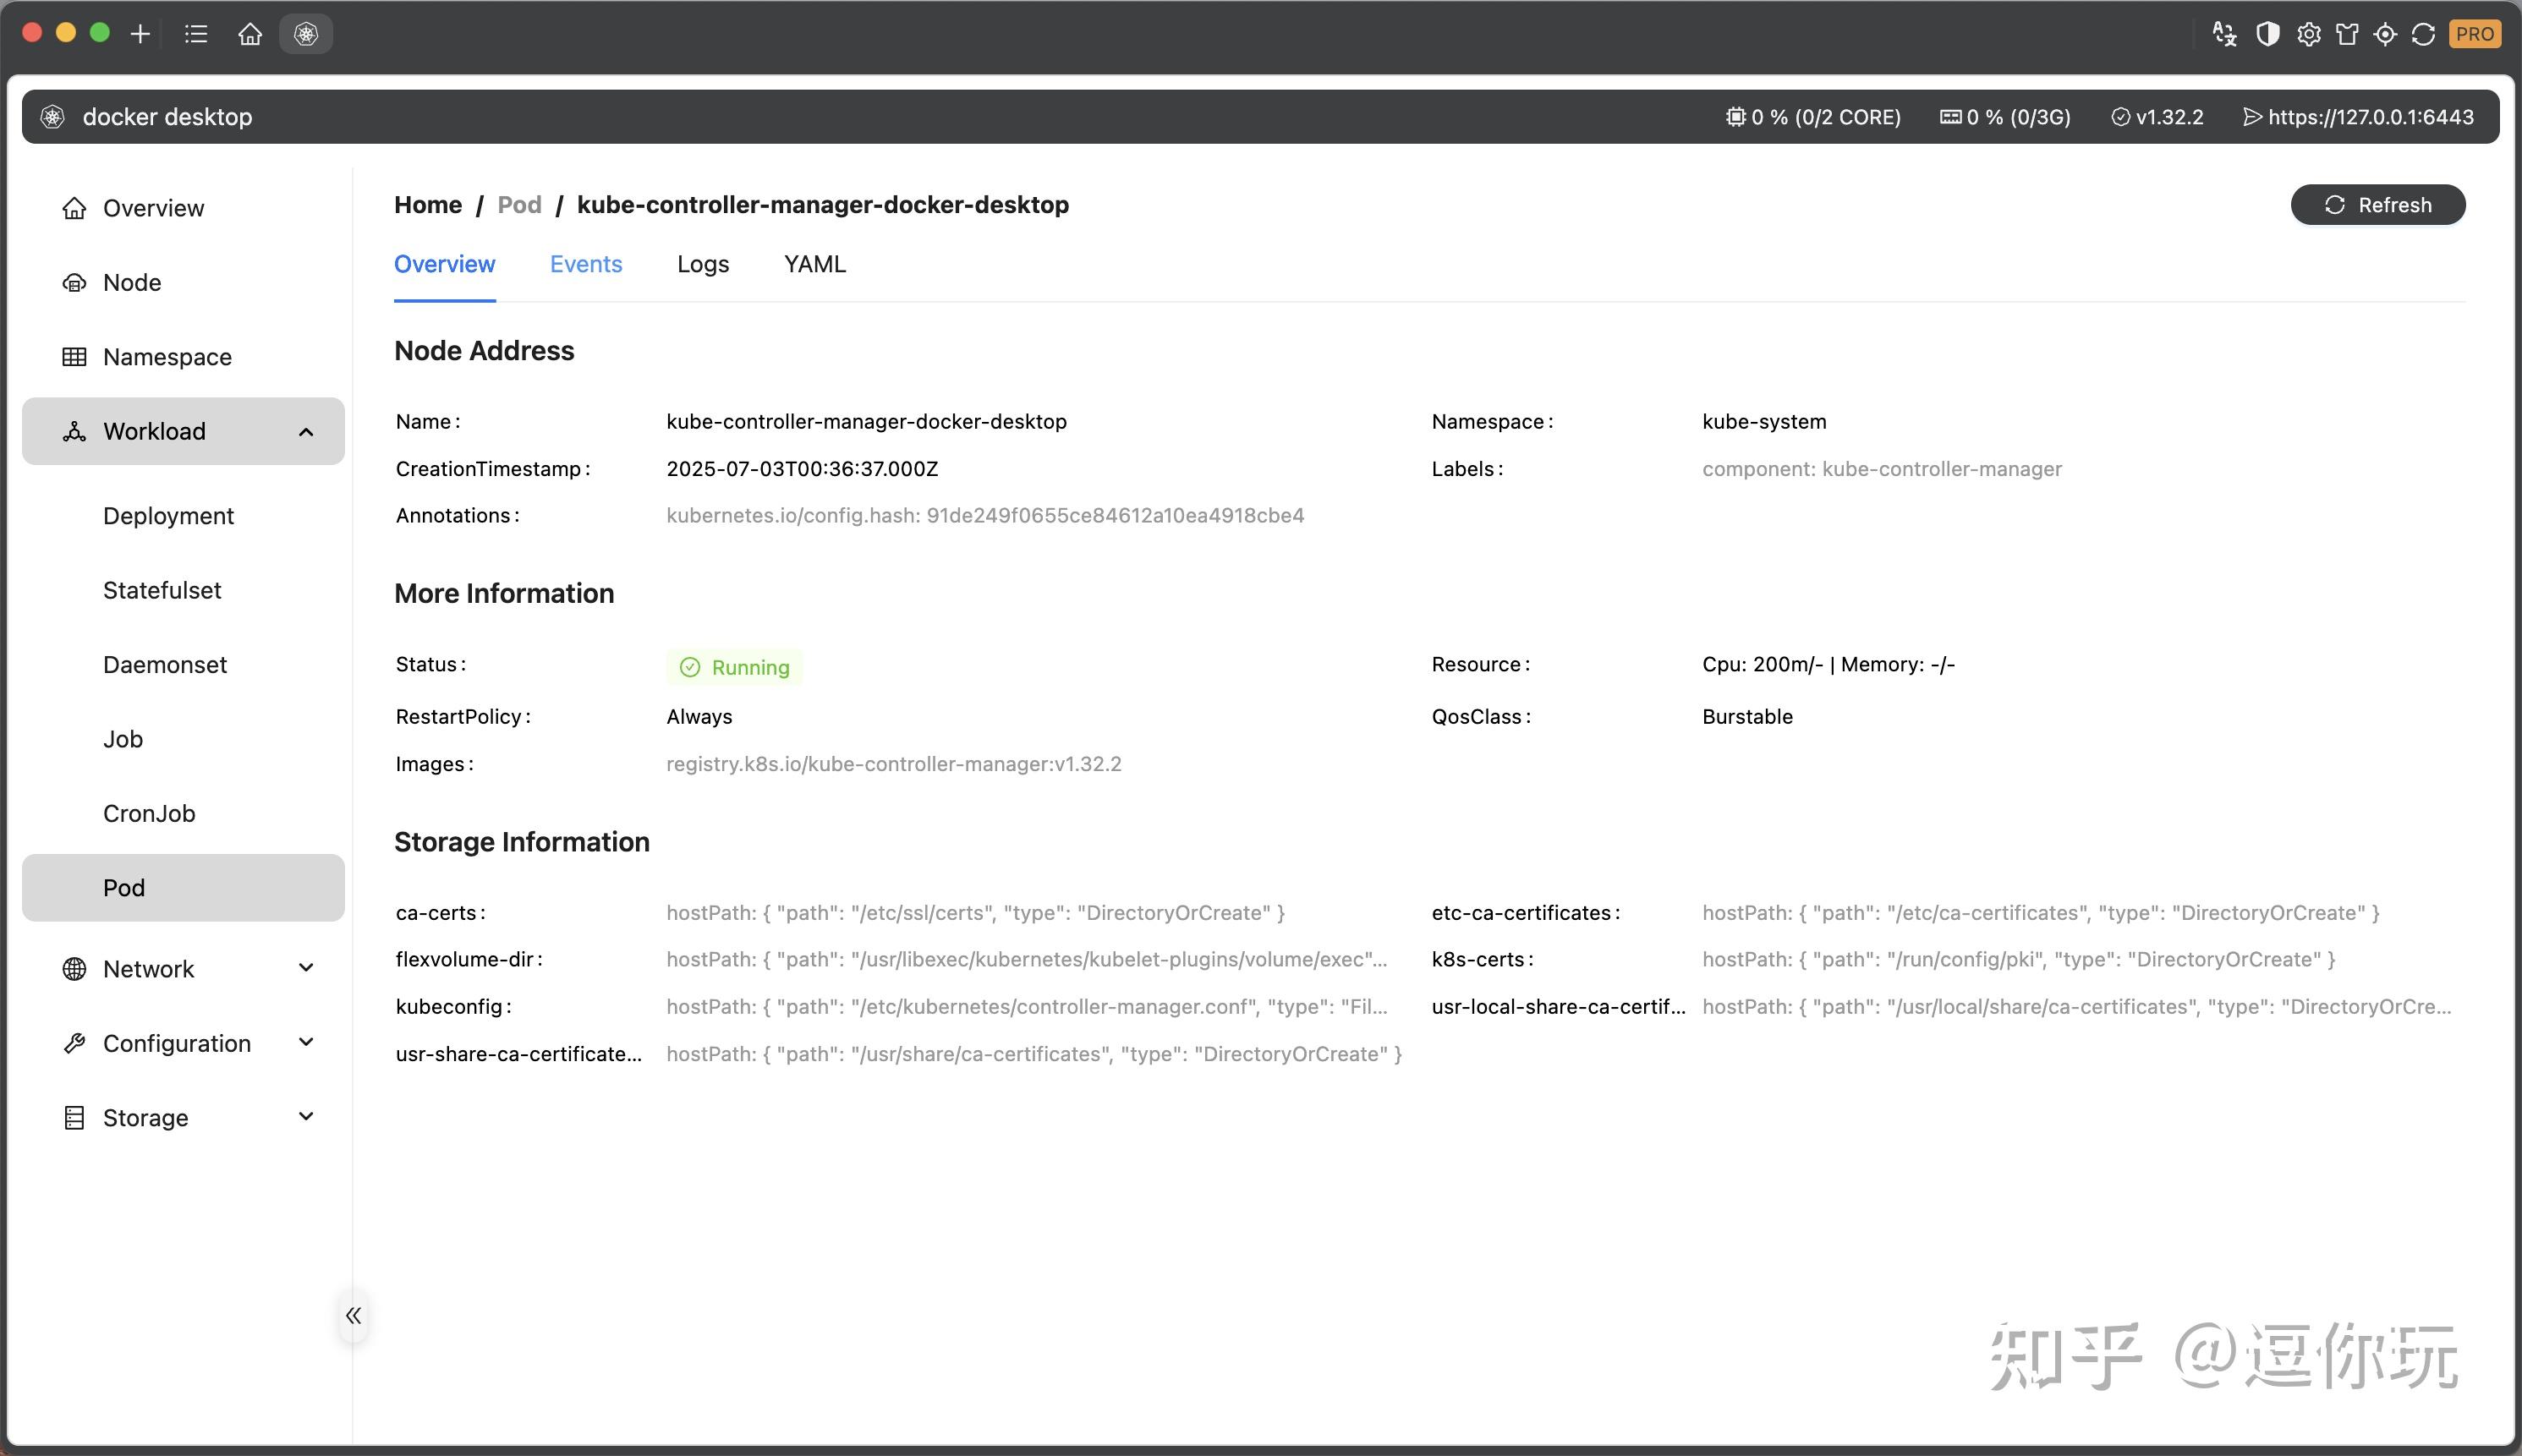The height and width of the screenshot is (1456, 2522).
Task: Toggle the dark mode half-shield icon
Action: tap(2267, 34)
